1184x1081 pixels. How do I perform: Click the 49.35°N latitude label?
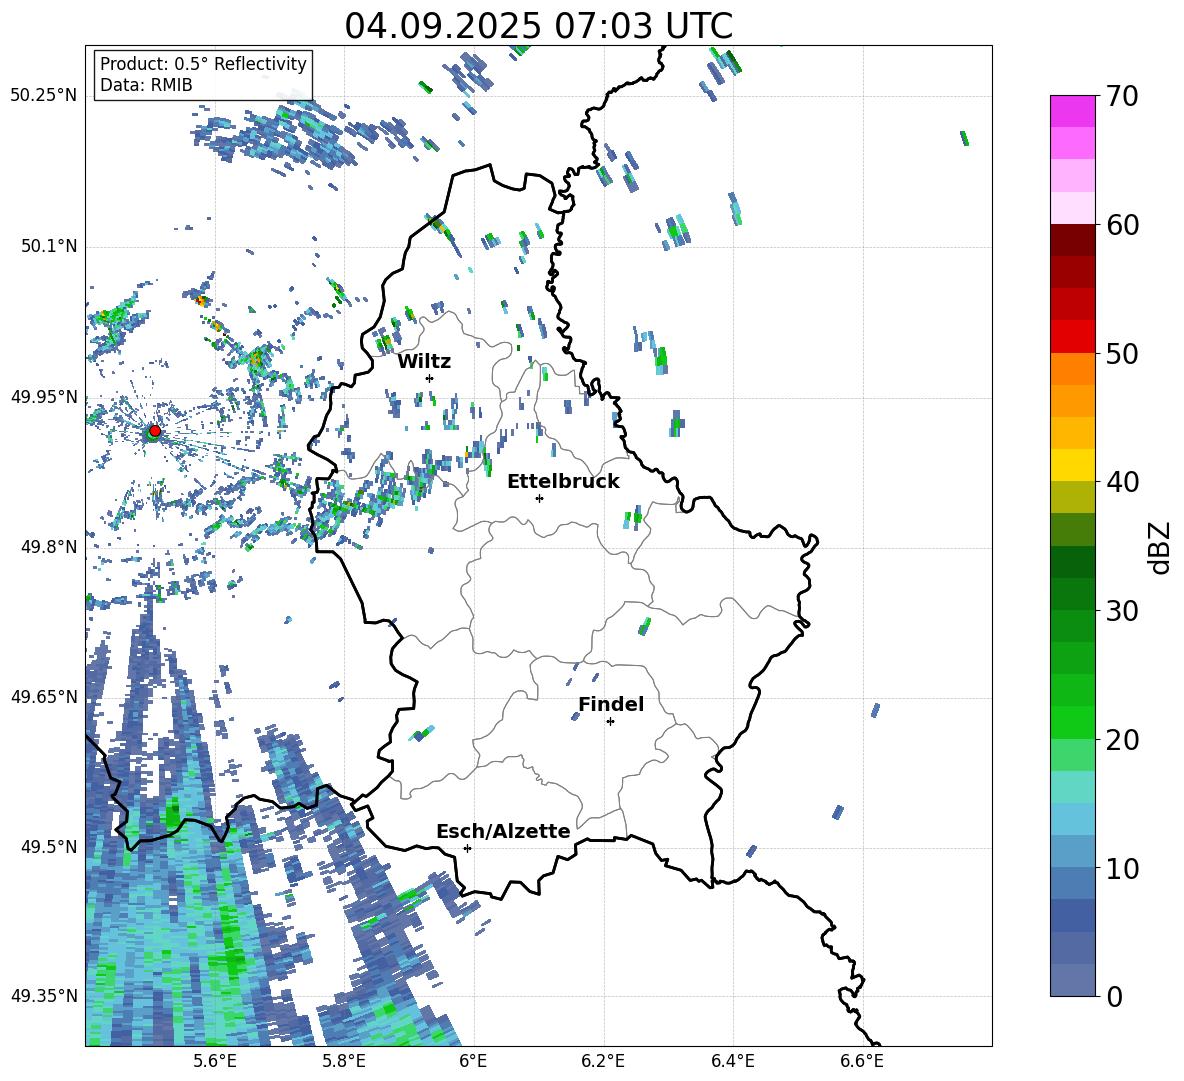(x=44, y=996)
